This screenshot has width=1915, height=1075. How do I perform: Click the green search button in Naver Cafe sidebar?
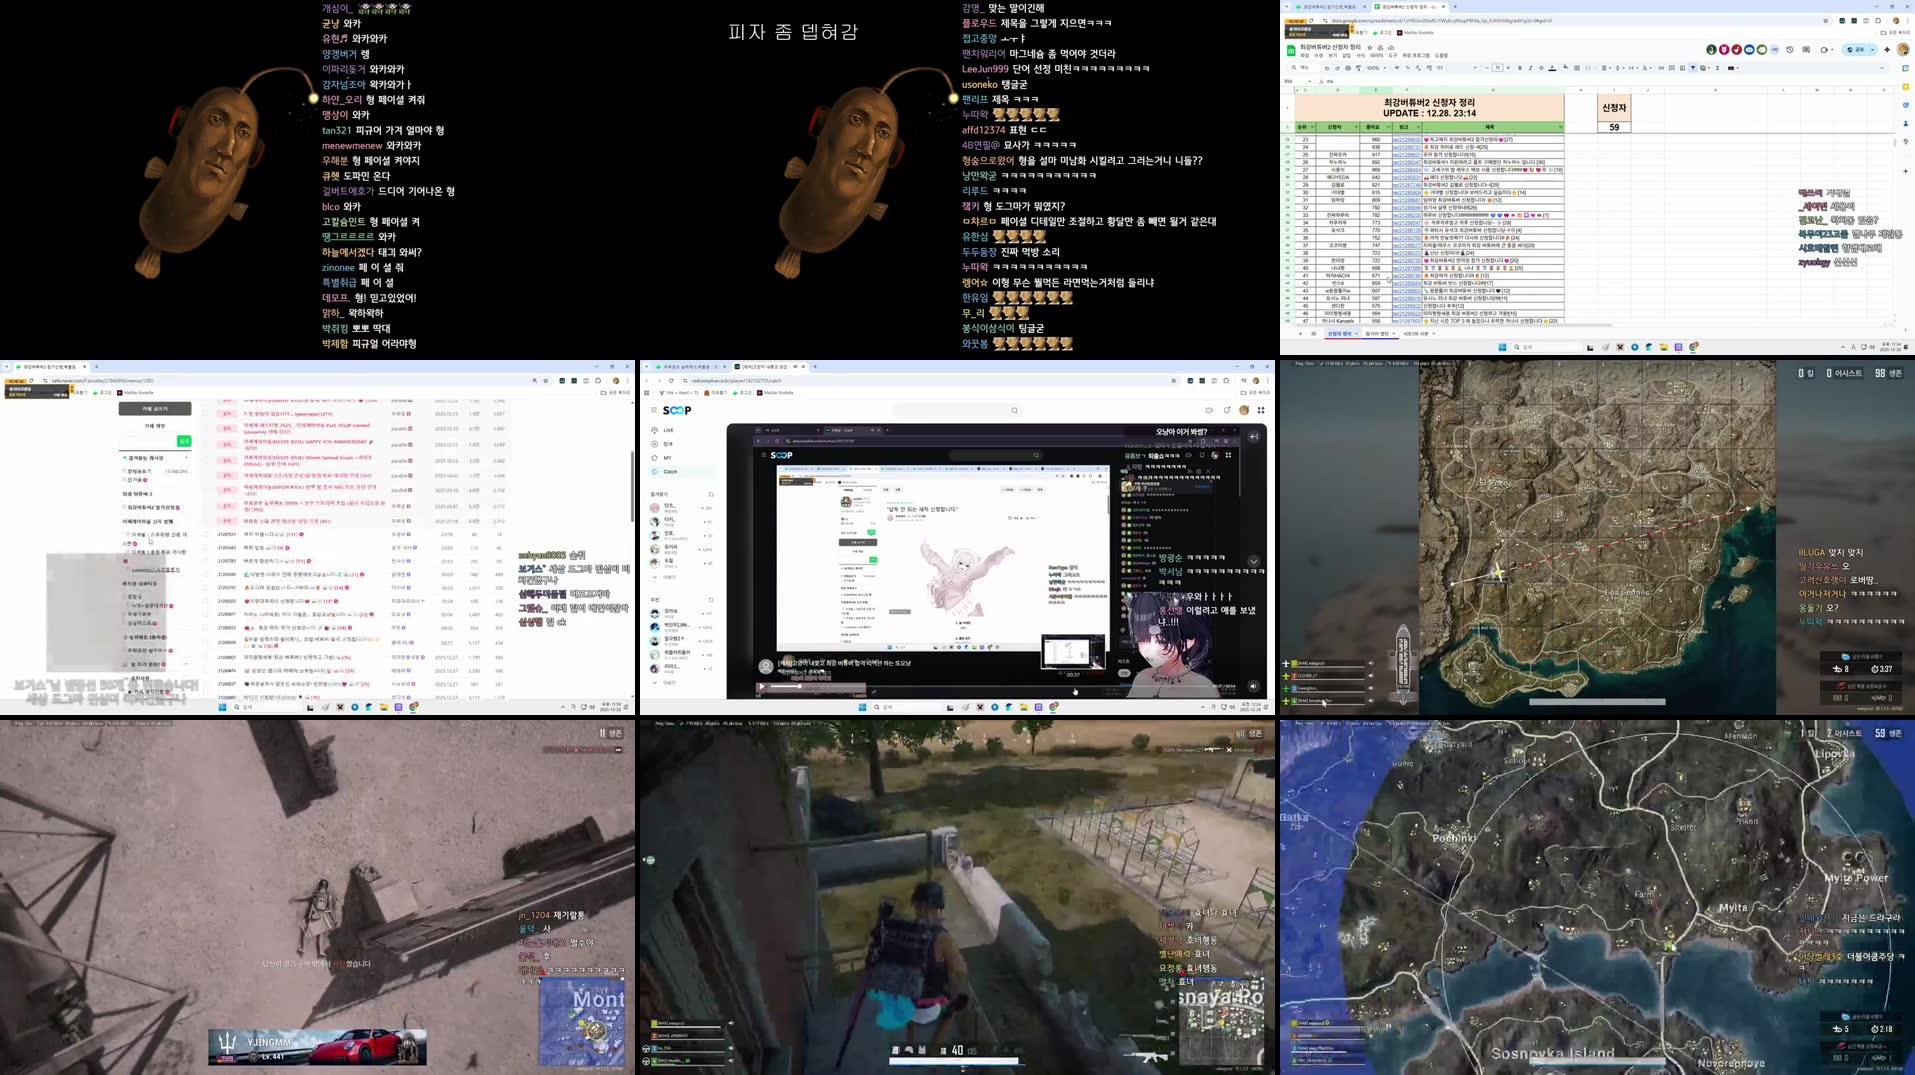coord(184,441)
